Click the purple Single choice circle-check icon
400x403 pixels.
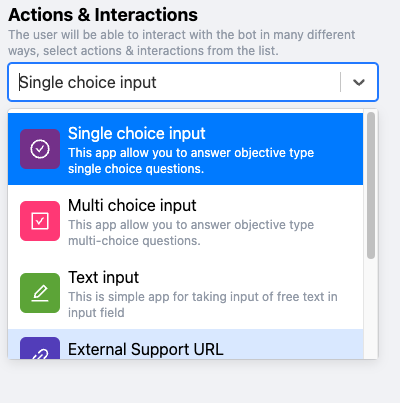40,149
